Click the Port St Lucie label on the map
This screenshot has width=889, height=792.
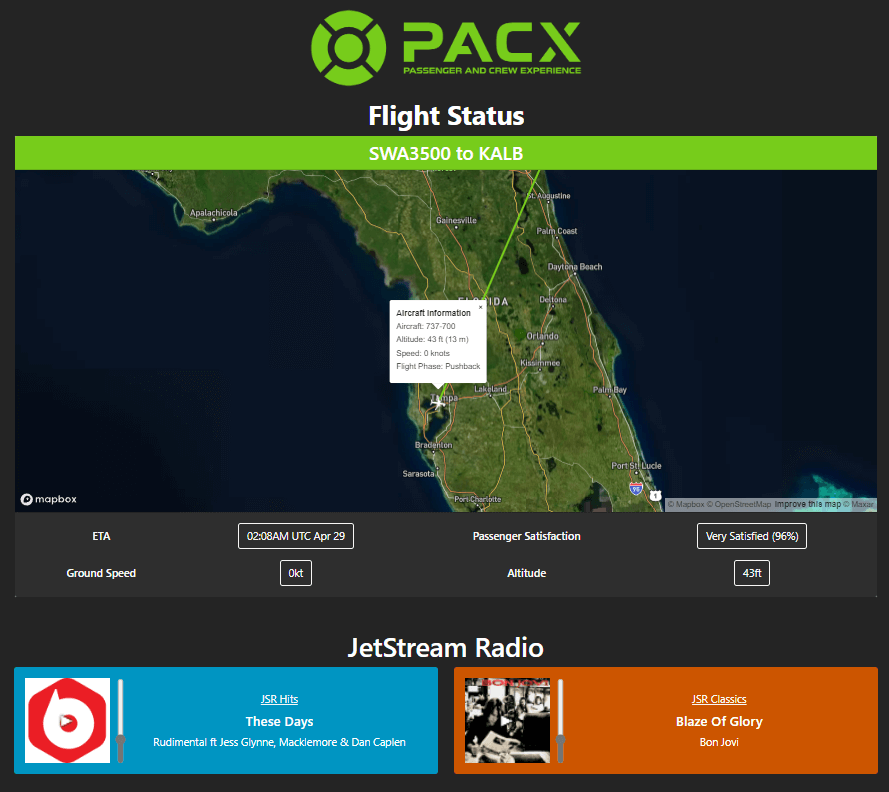(x=636, y=465)
